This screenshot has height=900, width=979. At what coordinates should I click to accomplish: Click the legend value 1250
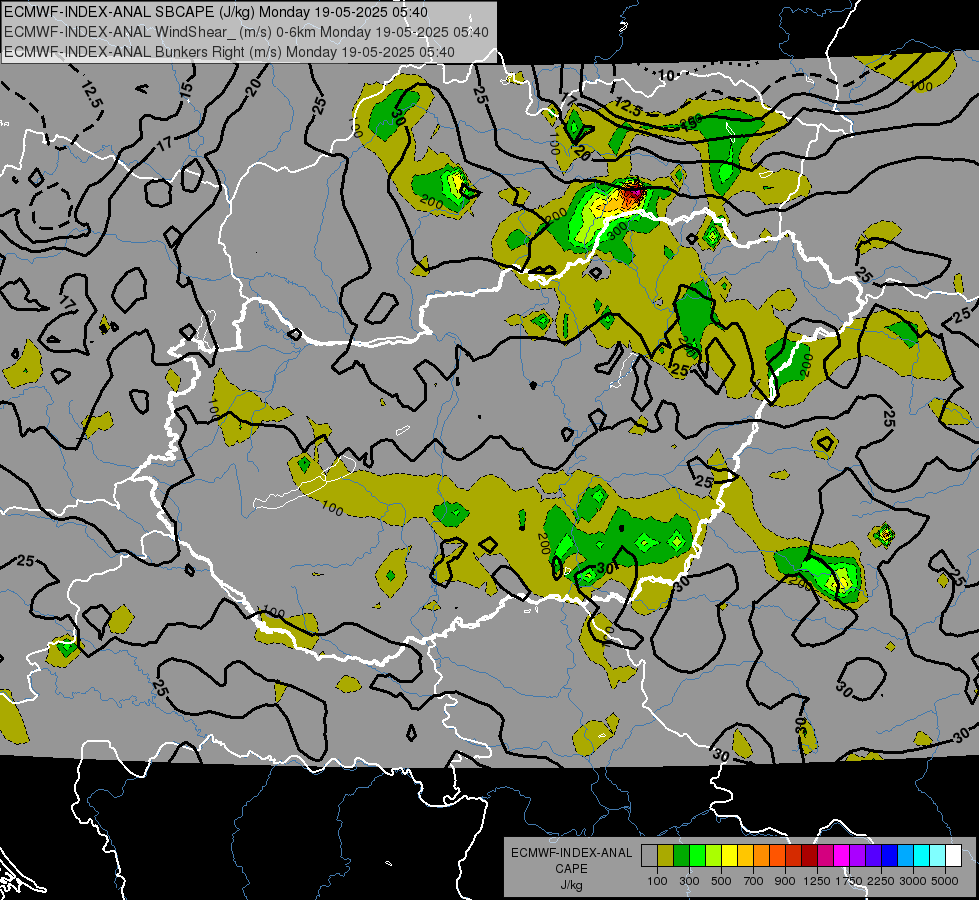pos(817,881)
